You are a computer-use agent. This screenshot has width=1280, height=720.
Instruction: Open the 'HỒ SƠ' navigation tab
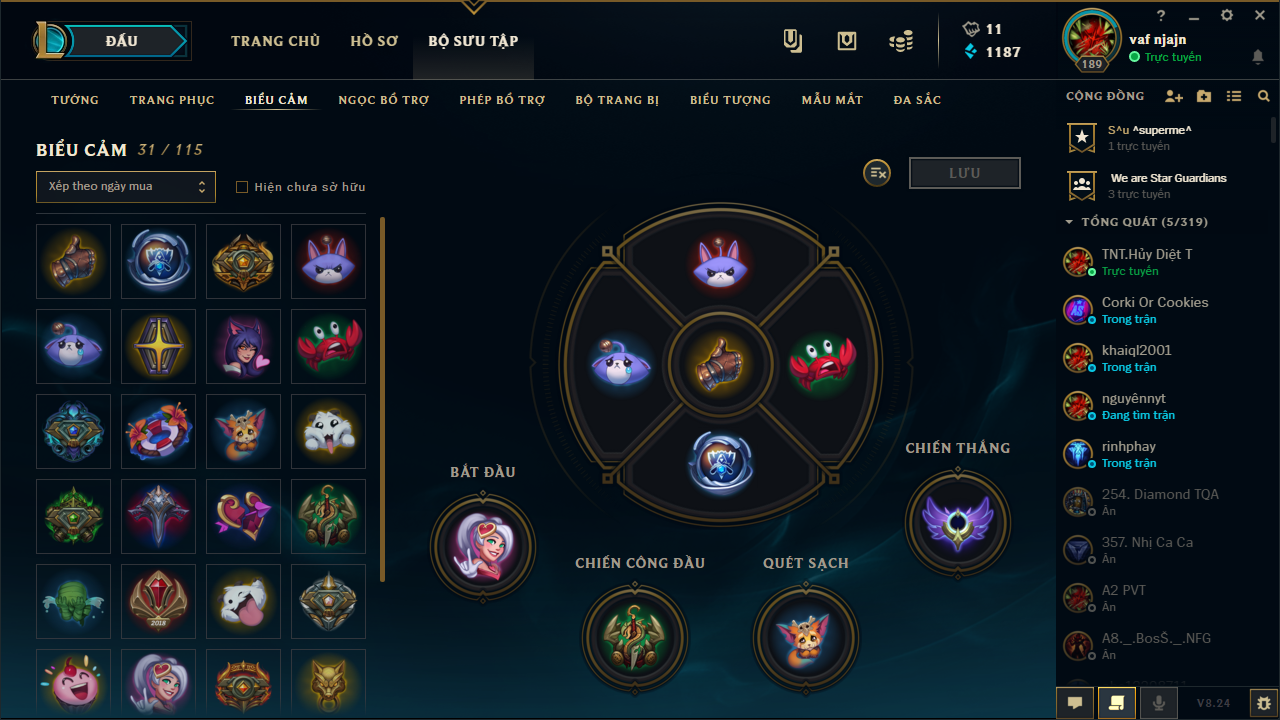click(374, 41)
